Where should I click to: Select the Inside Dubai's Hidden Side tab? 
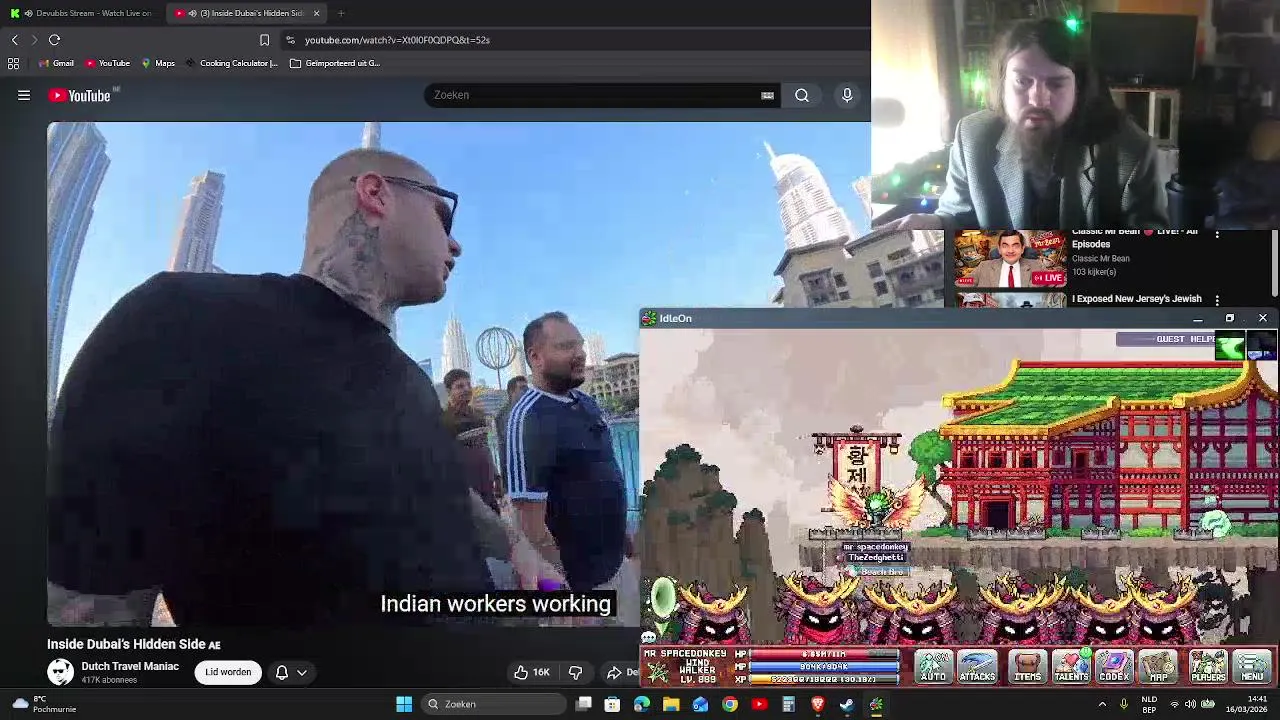[245, 13]
